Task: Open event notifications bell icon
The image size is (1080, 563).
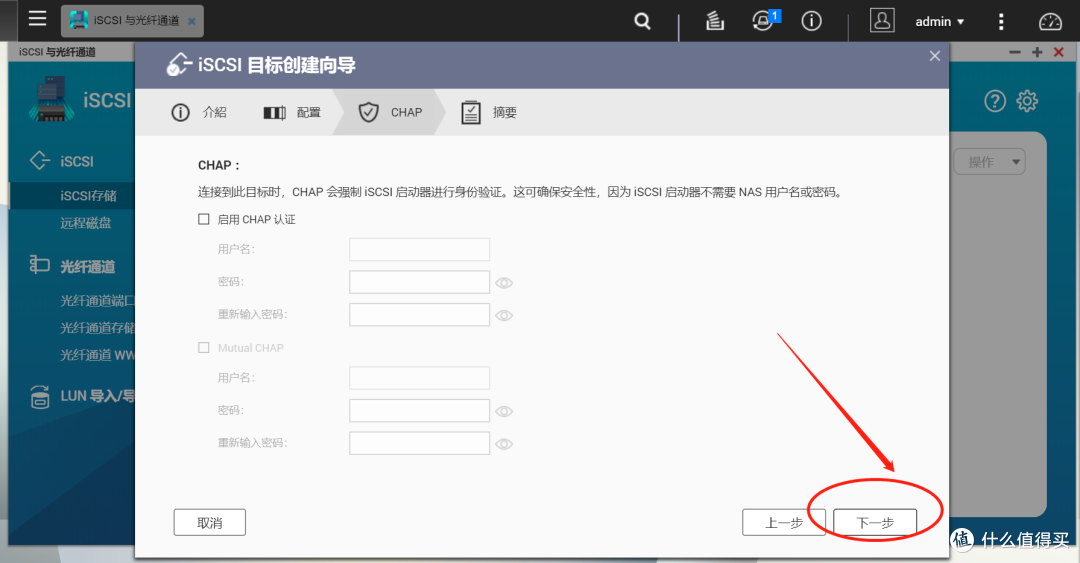Action: coord(764,21)
